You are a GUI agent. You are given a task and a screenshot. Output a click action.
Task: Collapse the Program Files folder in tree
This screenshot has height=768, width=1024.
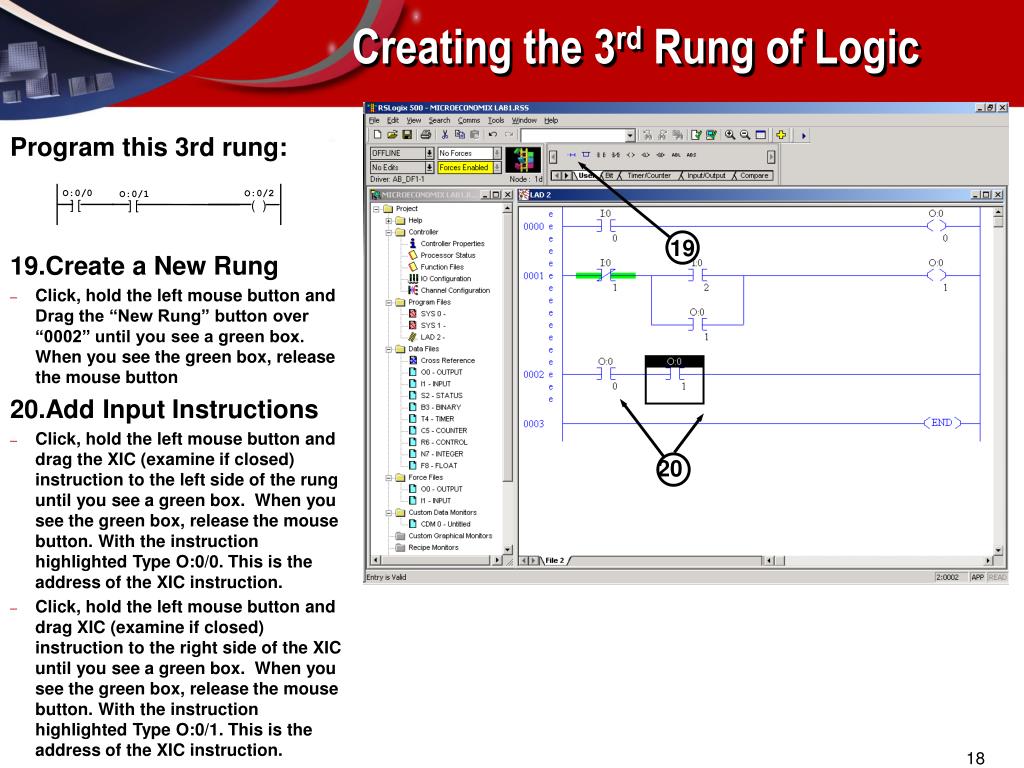tap(389, 302)
